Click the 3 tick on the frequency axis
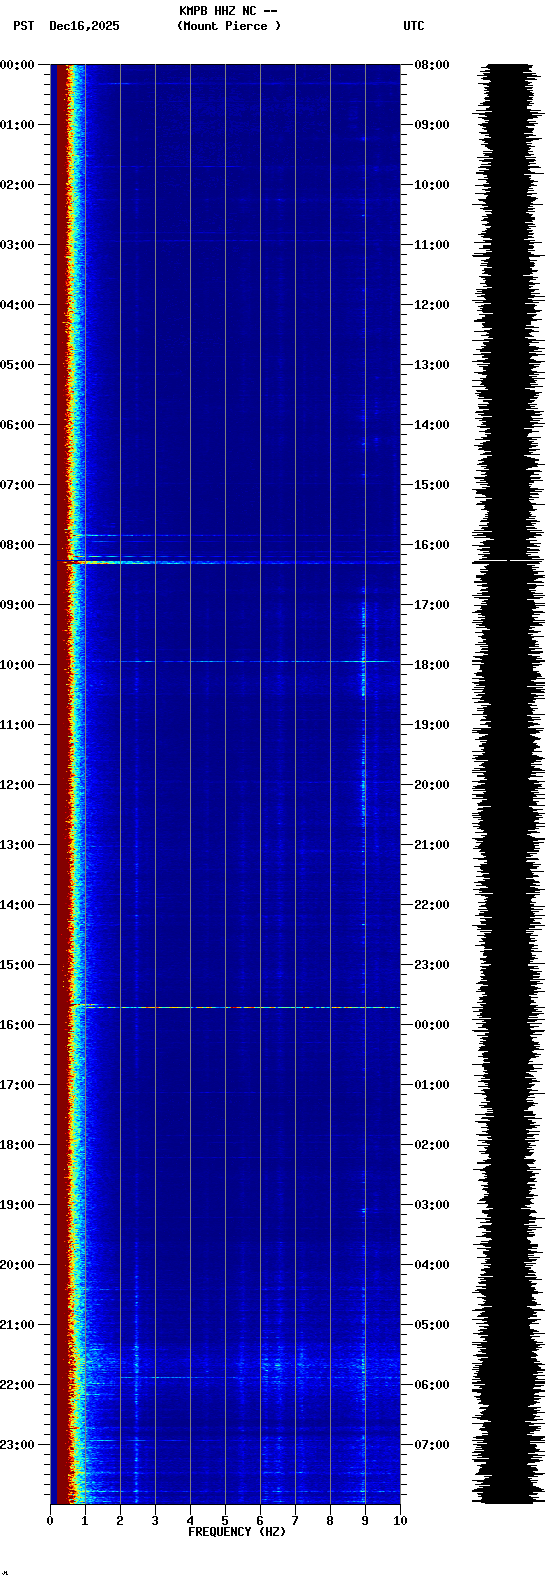The width and height of the screenshot is (552, 1584). [x=155, y=1521]
